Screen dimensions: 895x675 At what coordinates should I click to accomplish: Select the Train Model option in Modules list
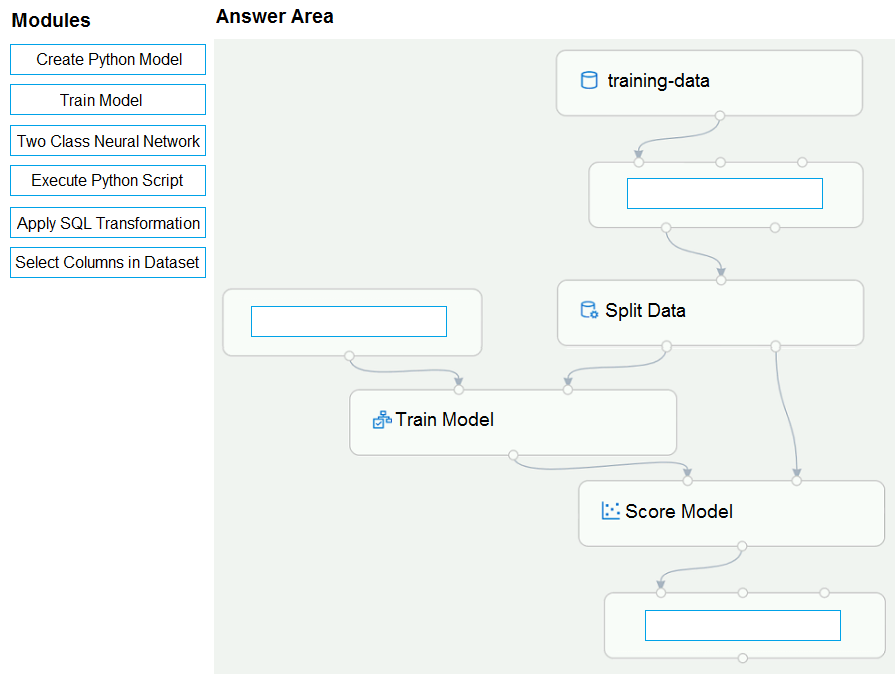[108, 100]
